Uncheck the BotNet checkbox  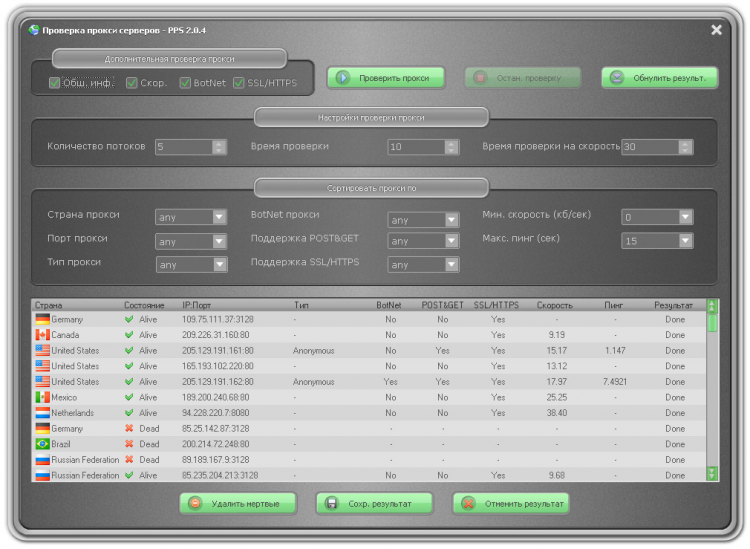pyautogui.click(x=185, y=83)
